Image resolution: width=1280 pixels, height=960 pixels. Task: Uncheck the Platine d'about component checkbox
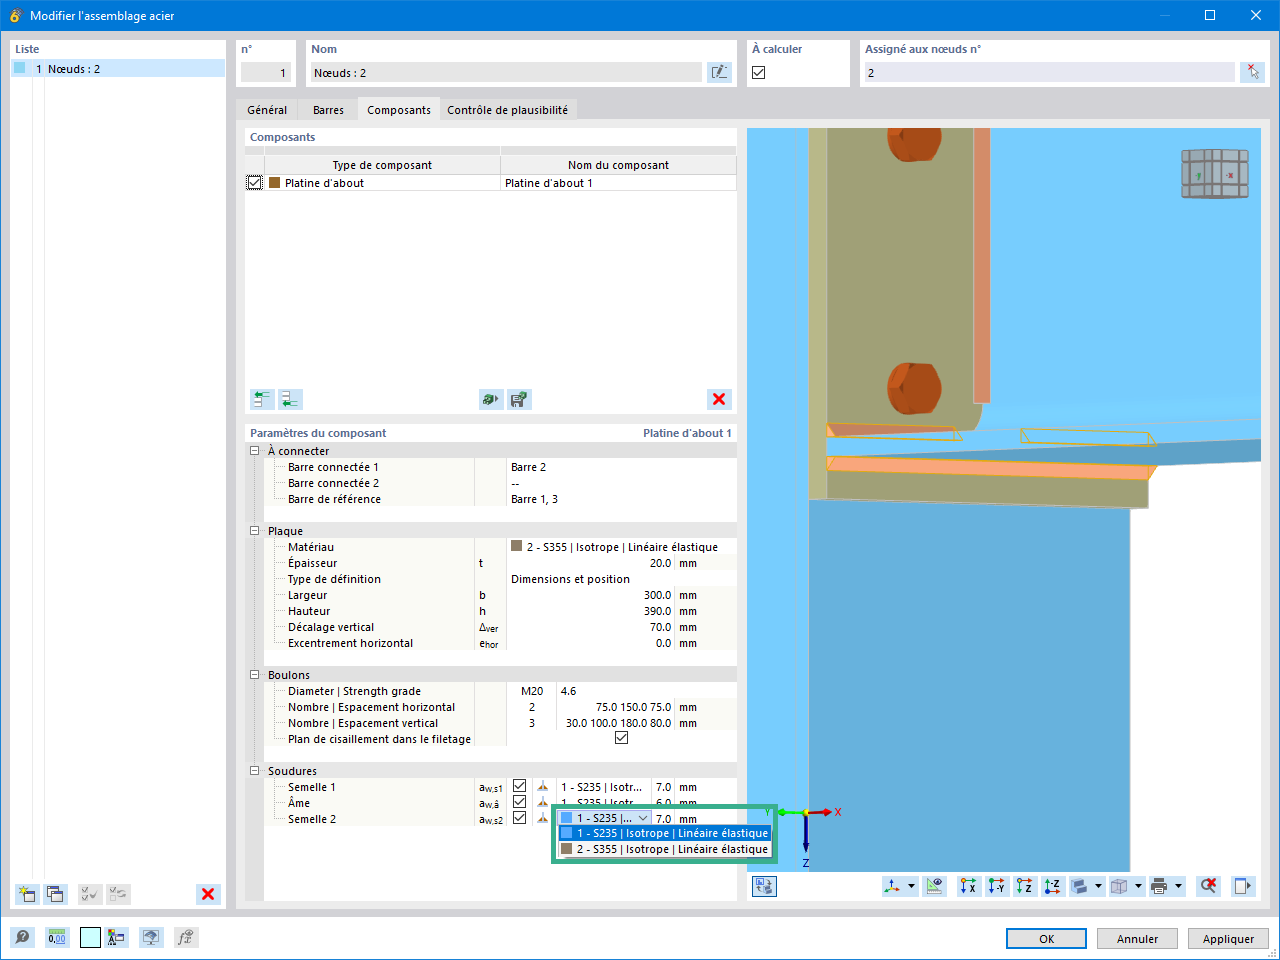point(255,183)
